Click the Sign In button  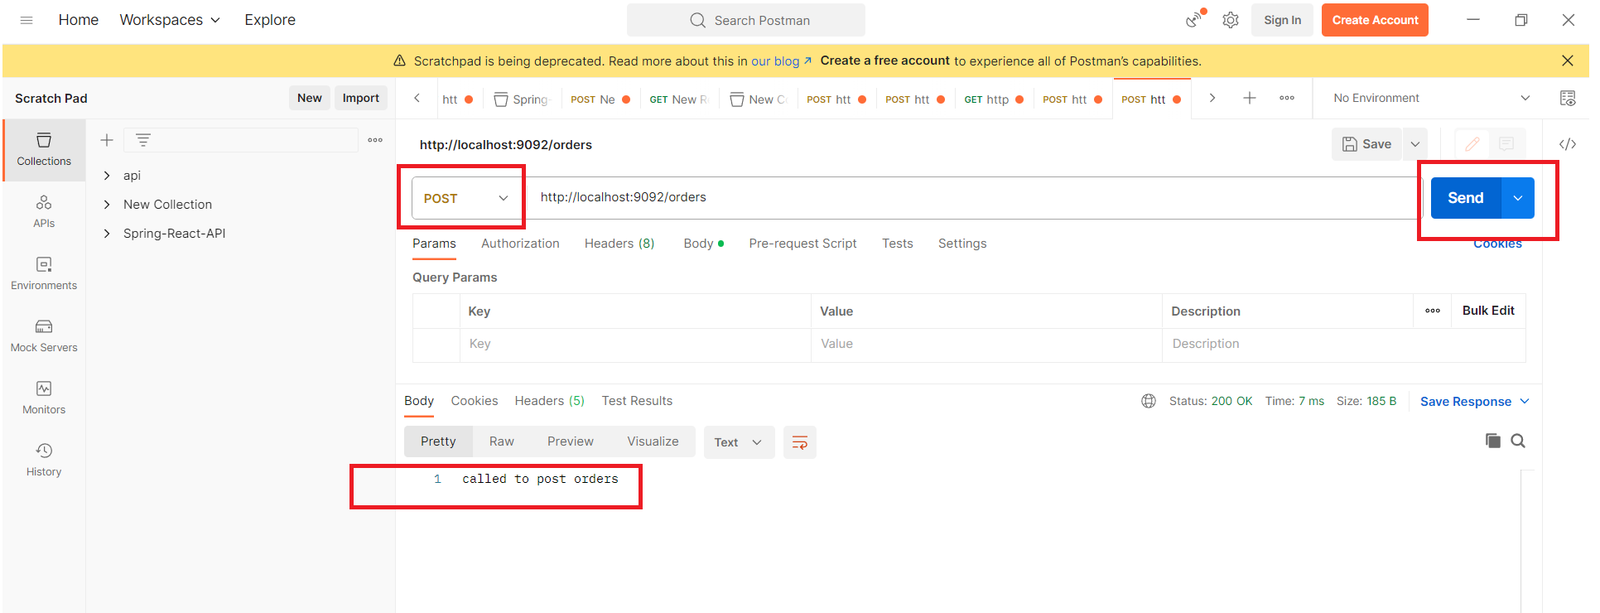point(1282,20)
